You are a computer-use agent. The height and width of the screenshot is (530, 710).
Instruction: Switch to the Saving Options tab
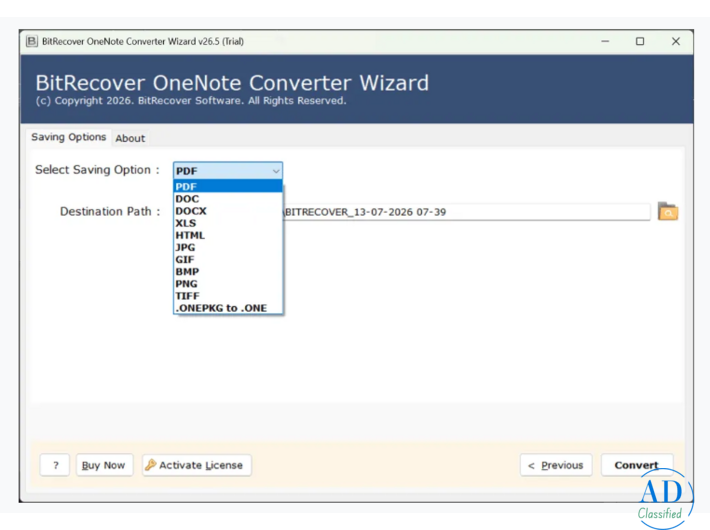point(68,137)
